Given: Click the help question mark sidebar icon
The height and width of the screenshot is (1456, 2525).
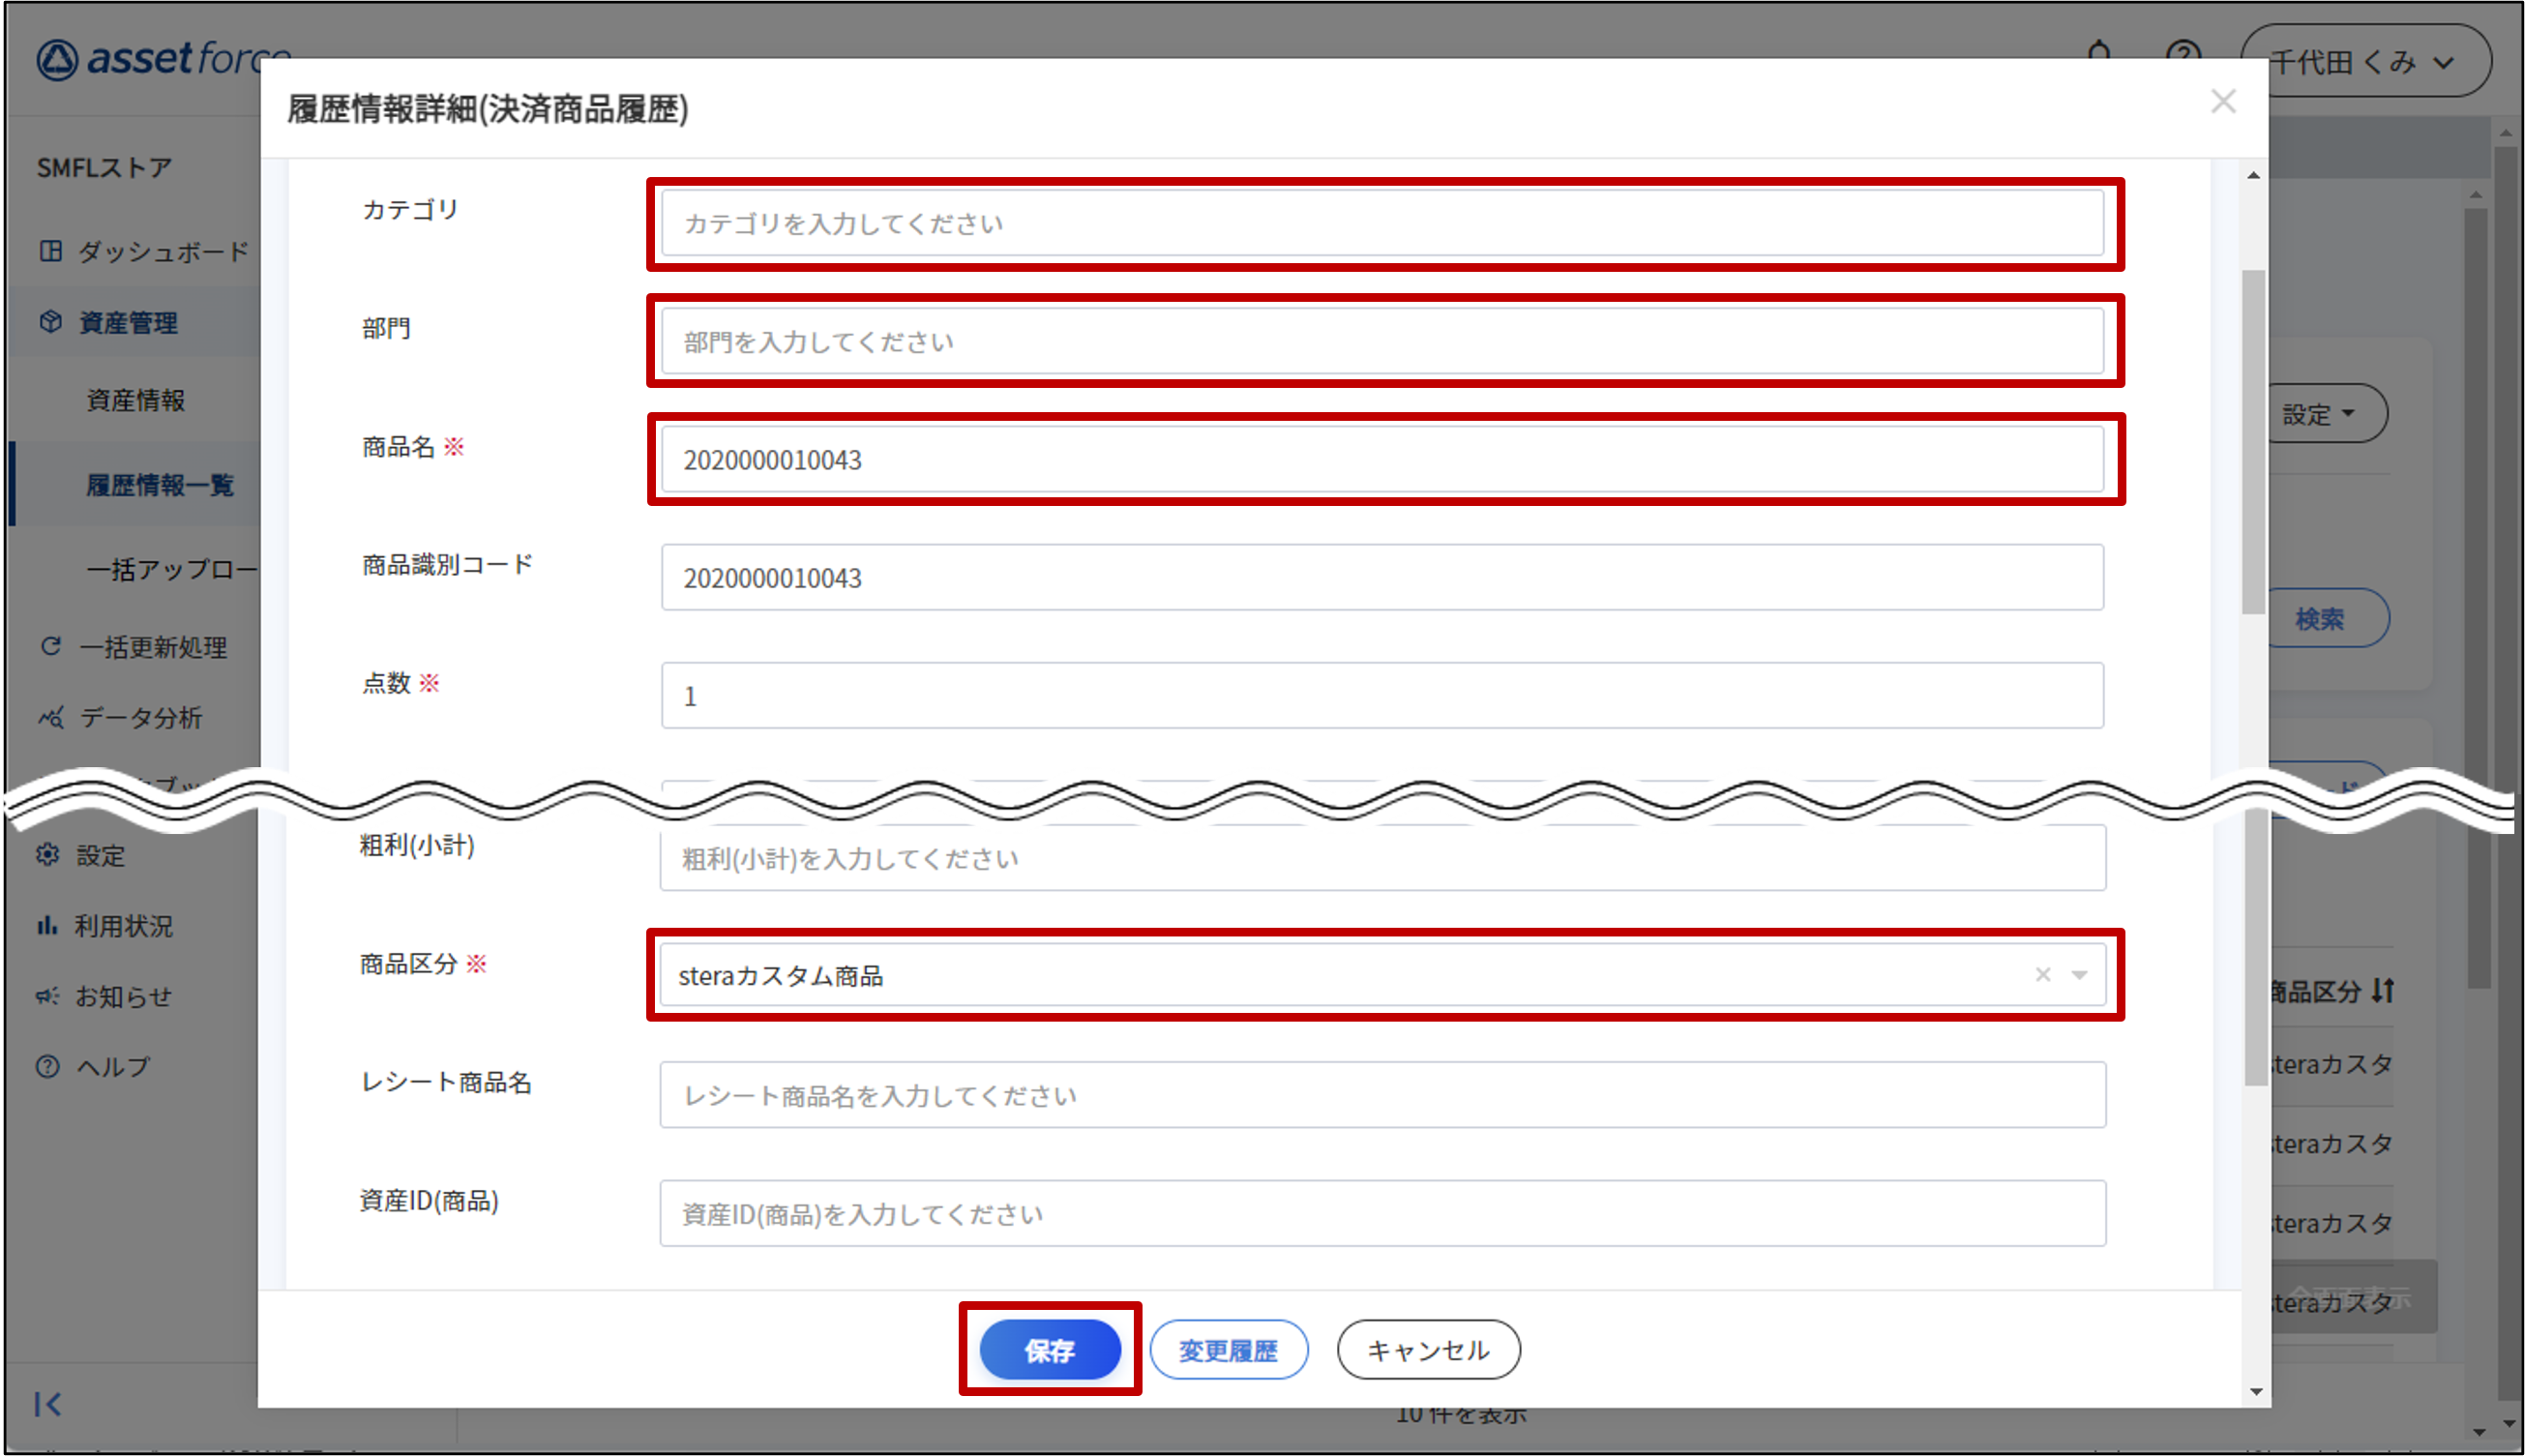Looking at the screenshot, I should tap(47, 1066).
